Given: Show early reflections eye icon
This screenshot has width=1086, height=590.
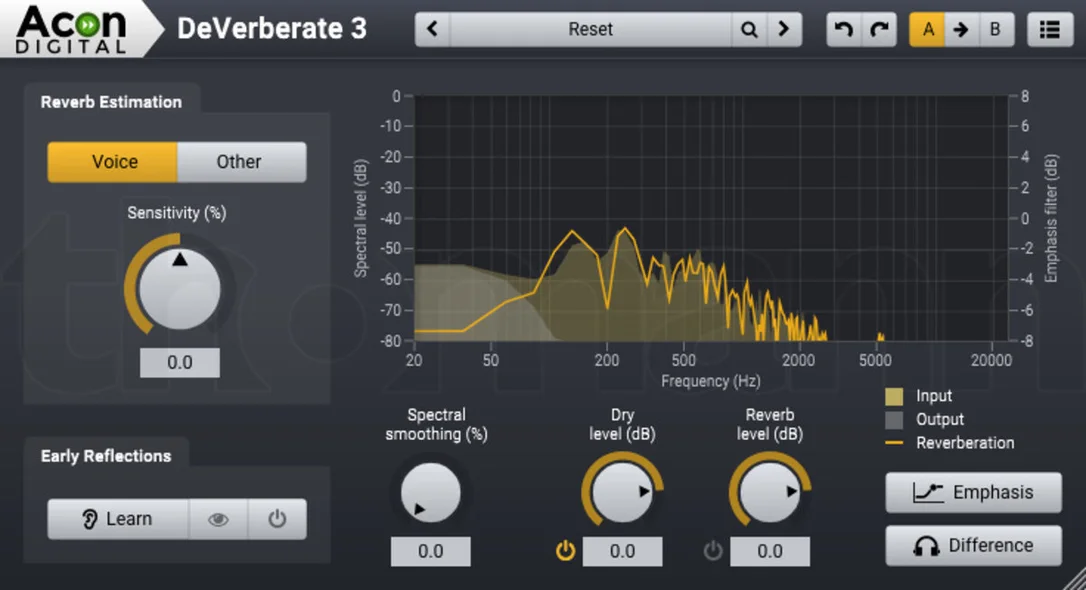Looking at the screenshot, I should [x=218, y=519].
